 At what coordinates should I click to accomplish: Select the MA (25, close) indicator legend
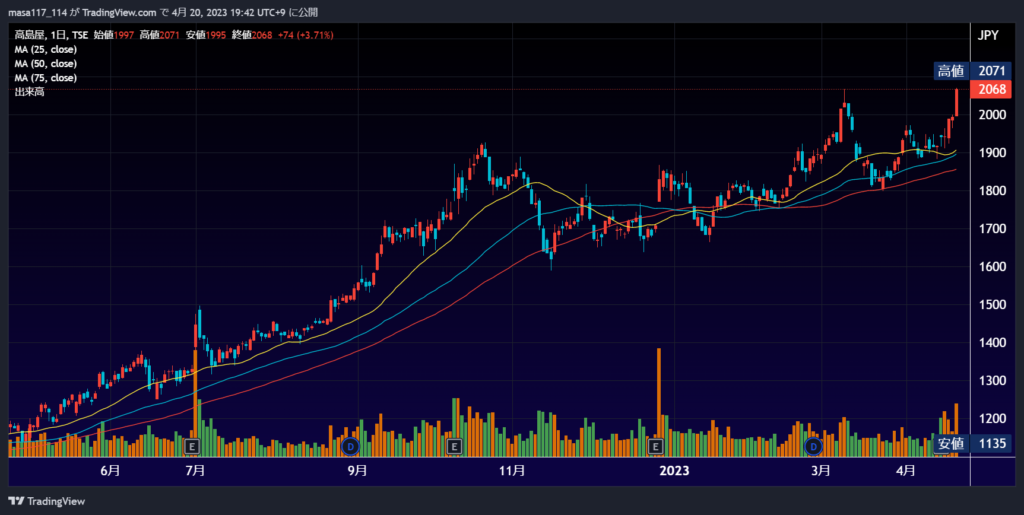[x=46, y=50]
